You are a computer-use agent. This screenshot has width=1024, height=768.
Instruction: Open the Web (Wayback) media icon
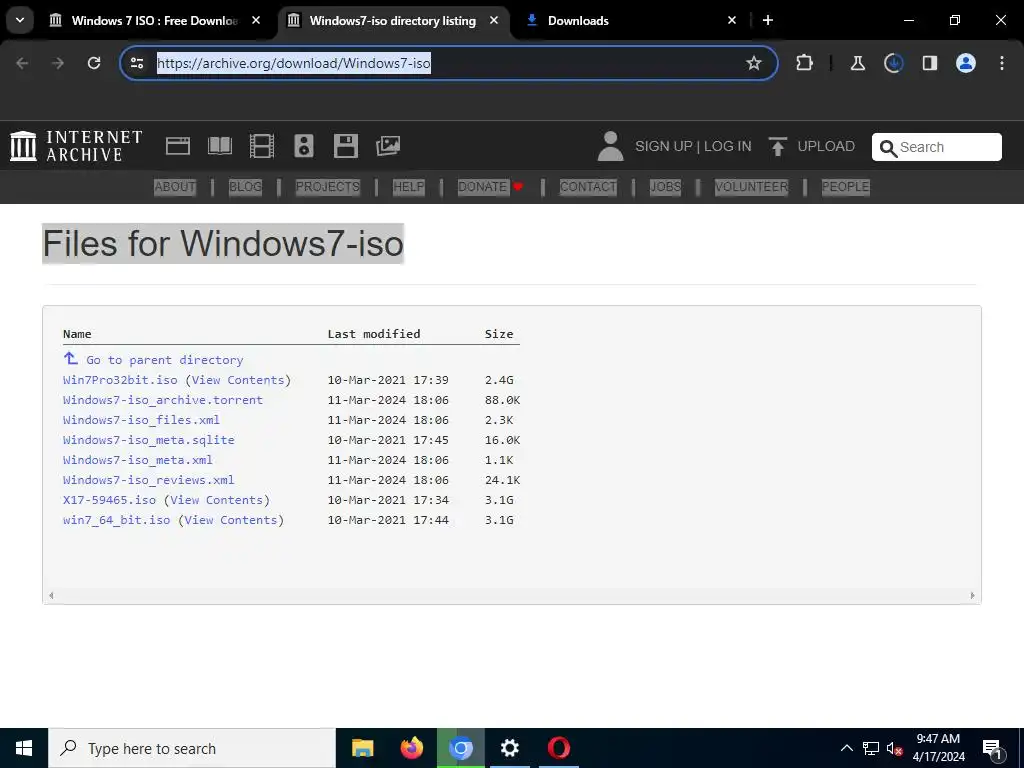178,146
